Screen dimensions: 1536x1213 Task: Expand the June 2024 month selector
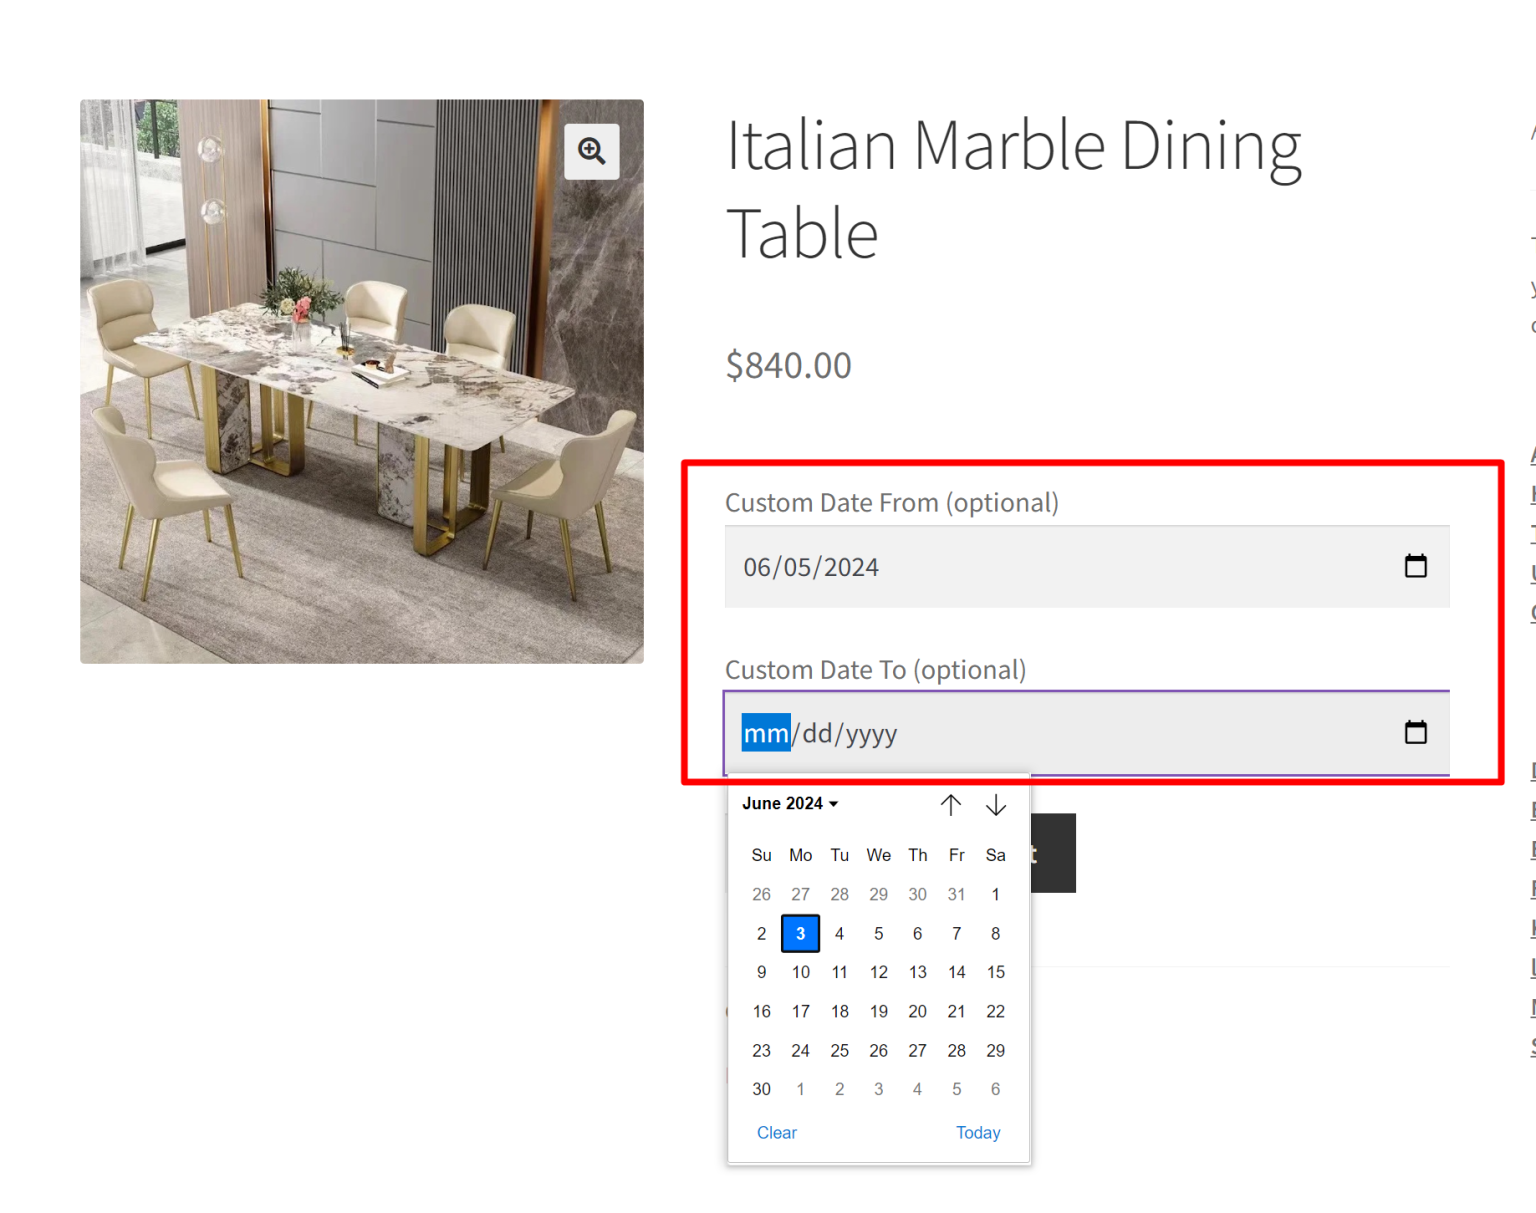pos(790,804)
